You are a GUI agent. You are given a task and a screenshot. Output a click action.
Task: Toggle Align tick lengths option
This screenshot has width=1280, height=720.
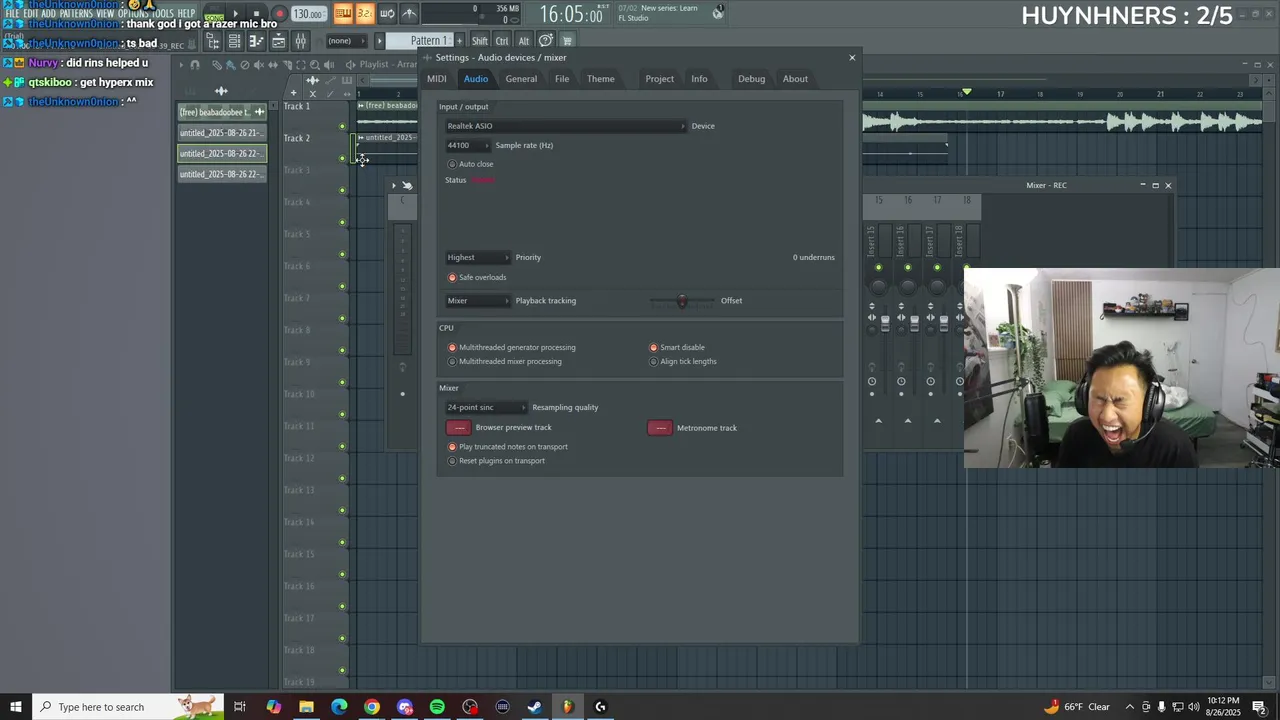pyautogui.click(x=683, y=361)
